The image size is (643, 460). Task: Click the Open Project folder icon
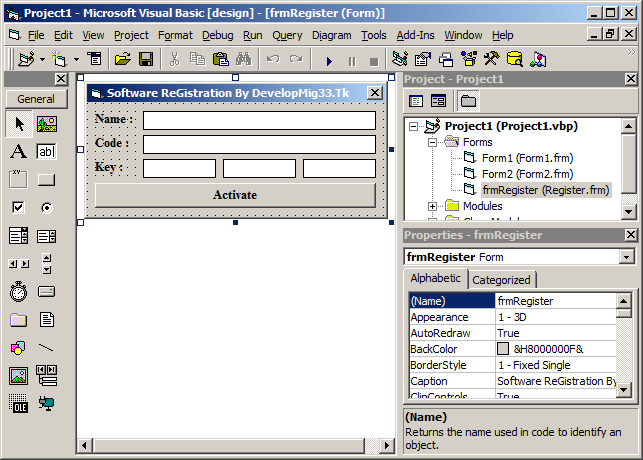pyautogui.click(x=123, y=59)
